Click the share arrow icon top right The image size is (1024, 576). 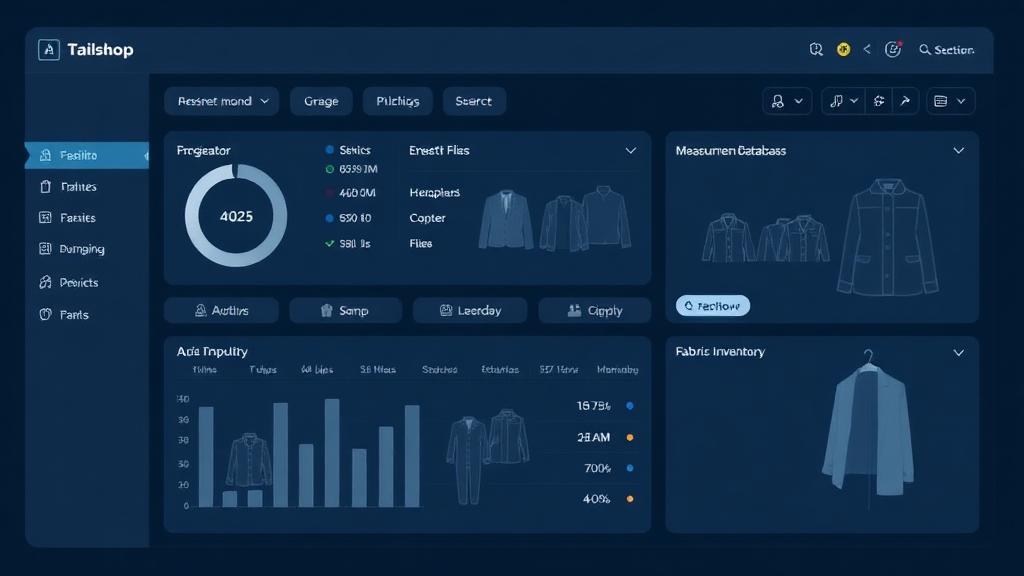point(905,100)
